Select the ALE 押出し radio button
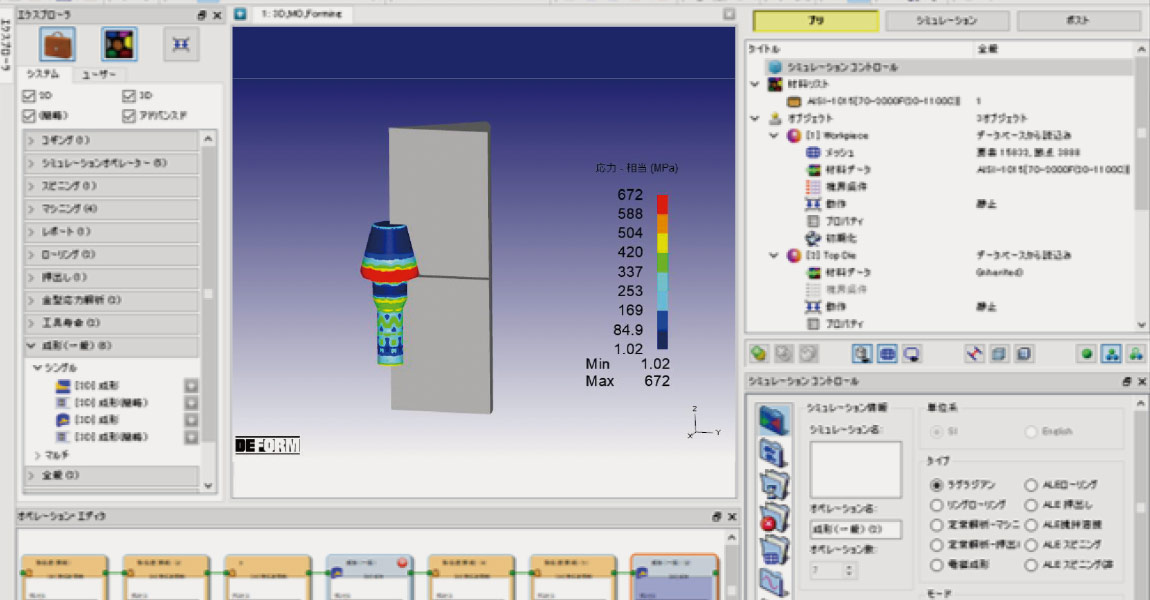1150x600 pixels. 1031,505
